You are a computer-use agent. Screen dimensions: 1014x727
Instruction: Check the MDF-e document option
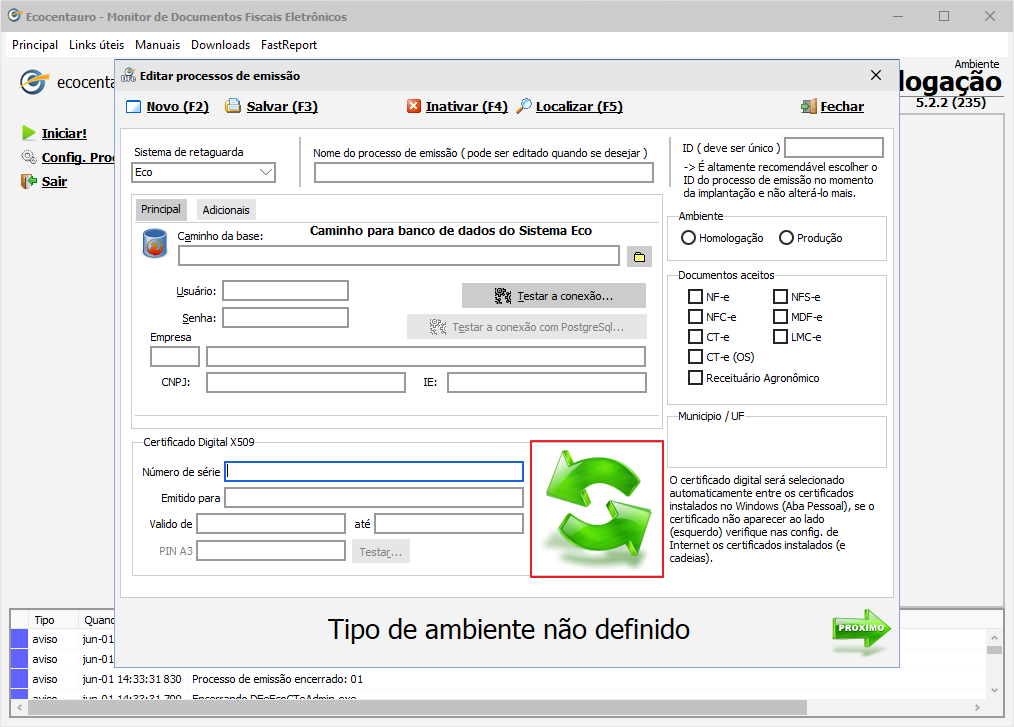click(781, 317)
